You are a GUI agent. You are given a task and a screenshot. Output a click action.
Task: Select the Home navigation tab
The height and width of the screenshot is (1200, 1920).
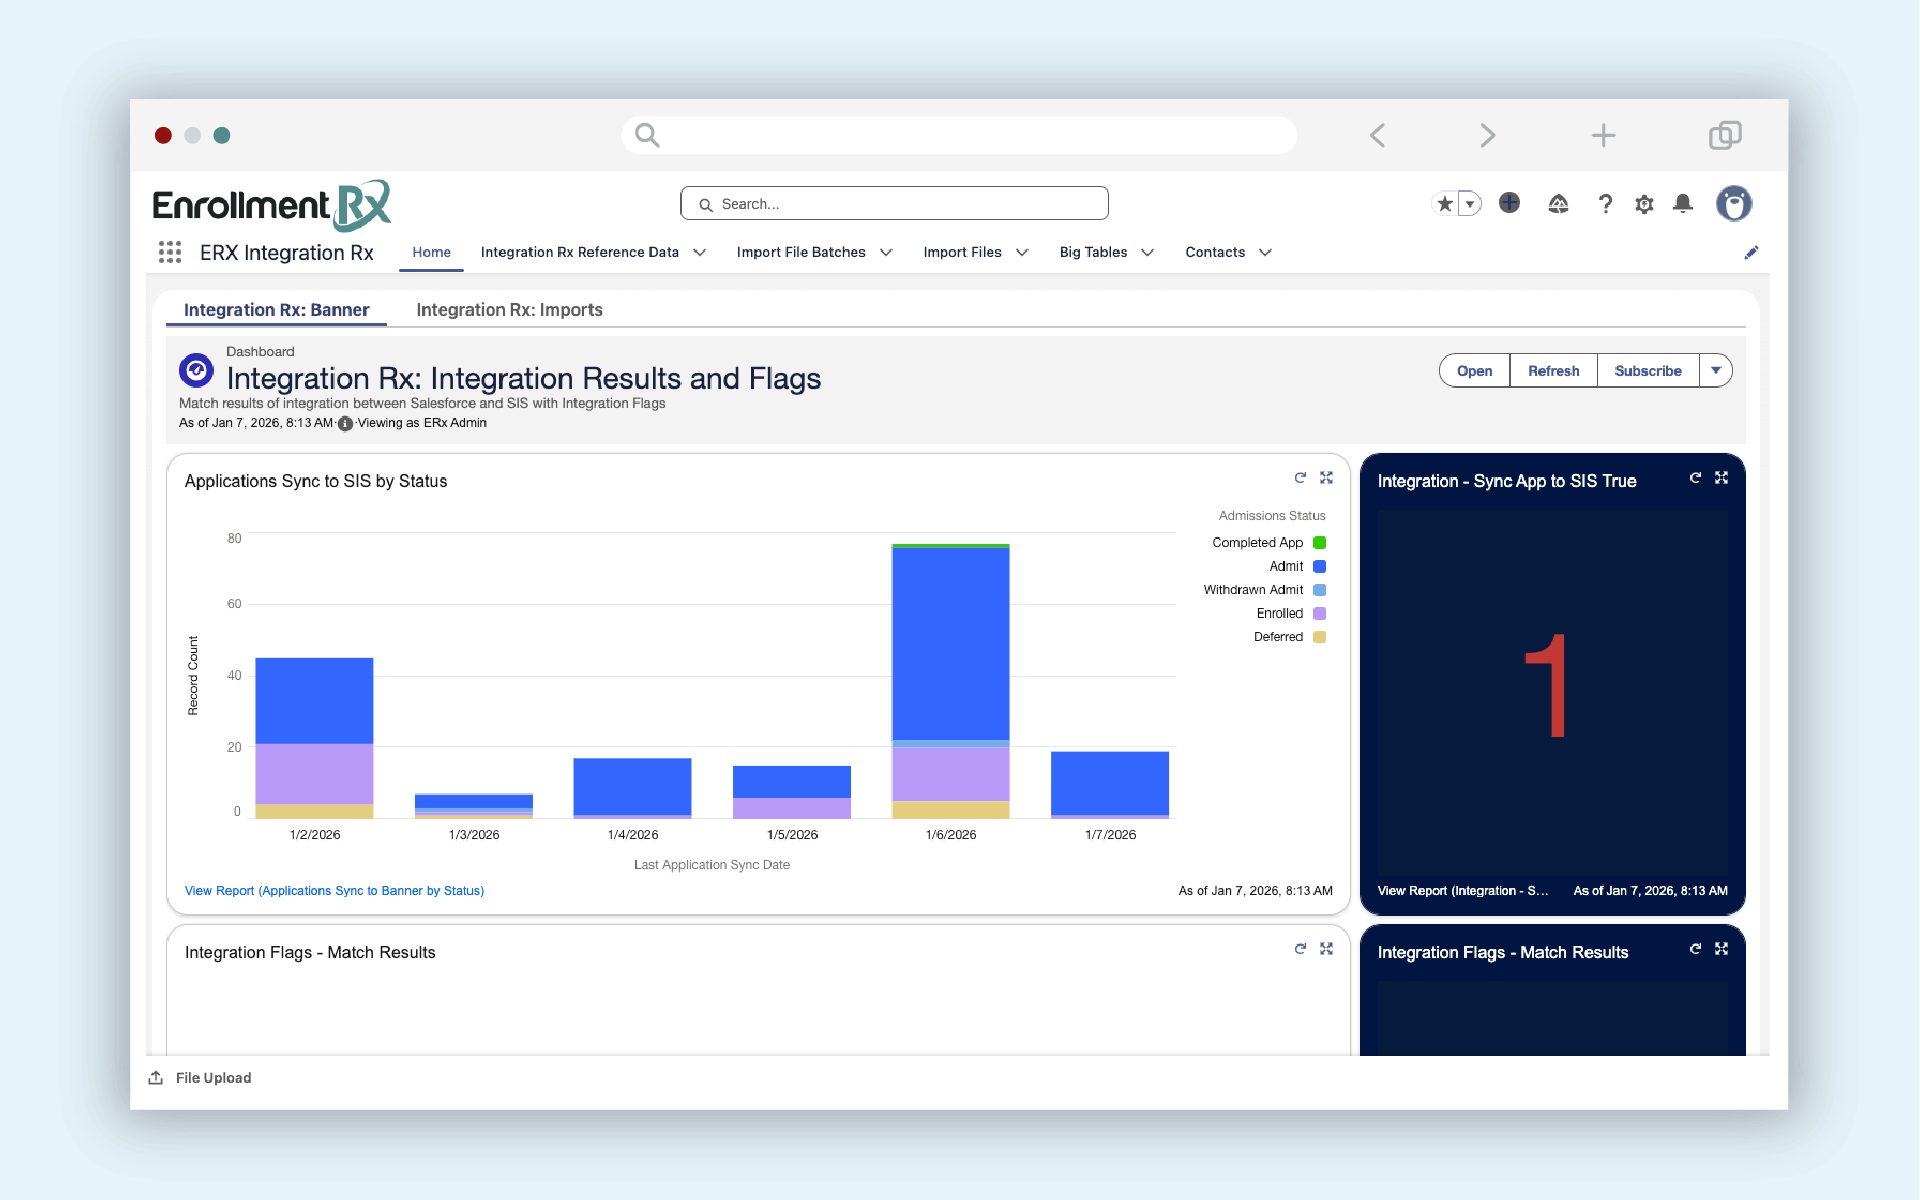click(x=431, y=252)
